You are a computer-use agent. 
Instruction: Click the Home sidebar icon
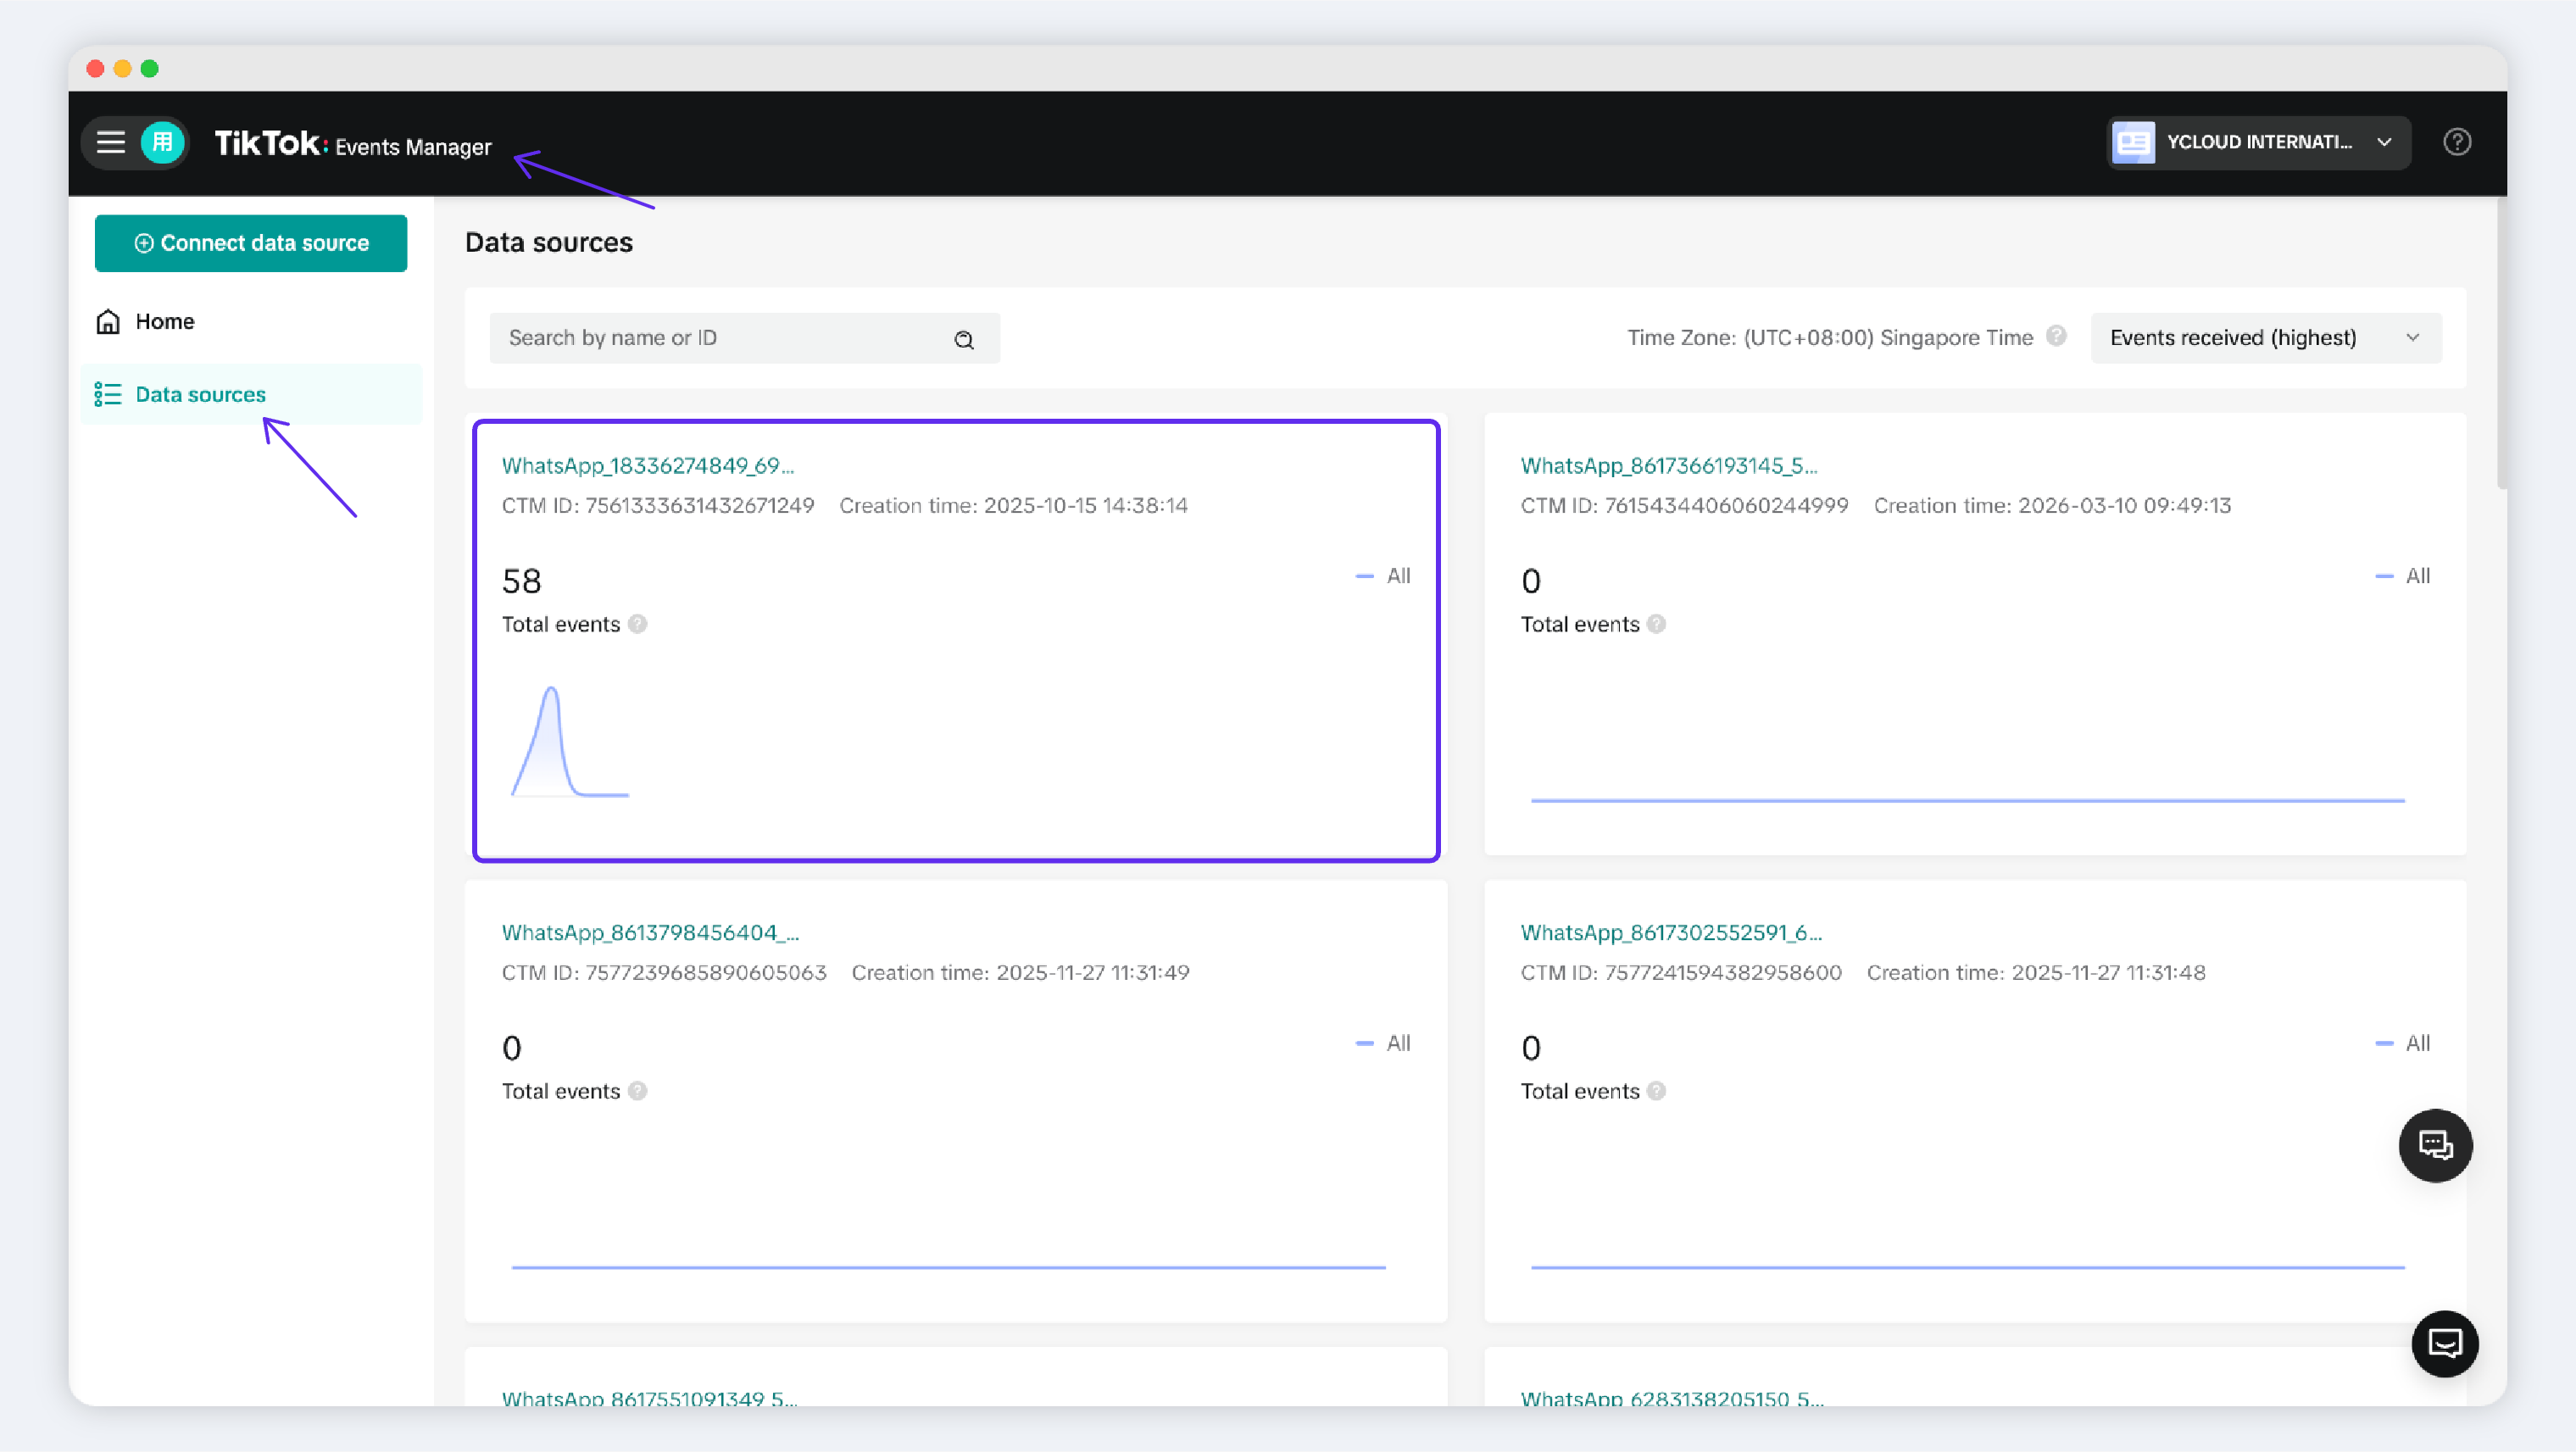(108, 321)
